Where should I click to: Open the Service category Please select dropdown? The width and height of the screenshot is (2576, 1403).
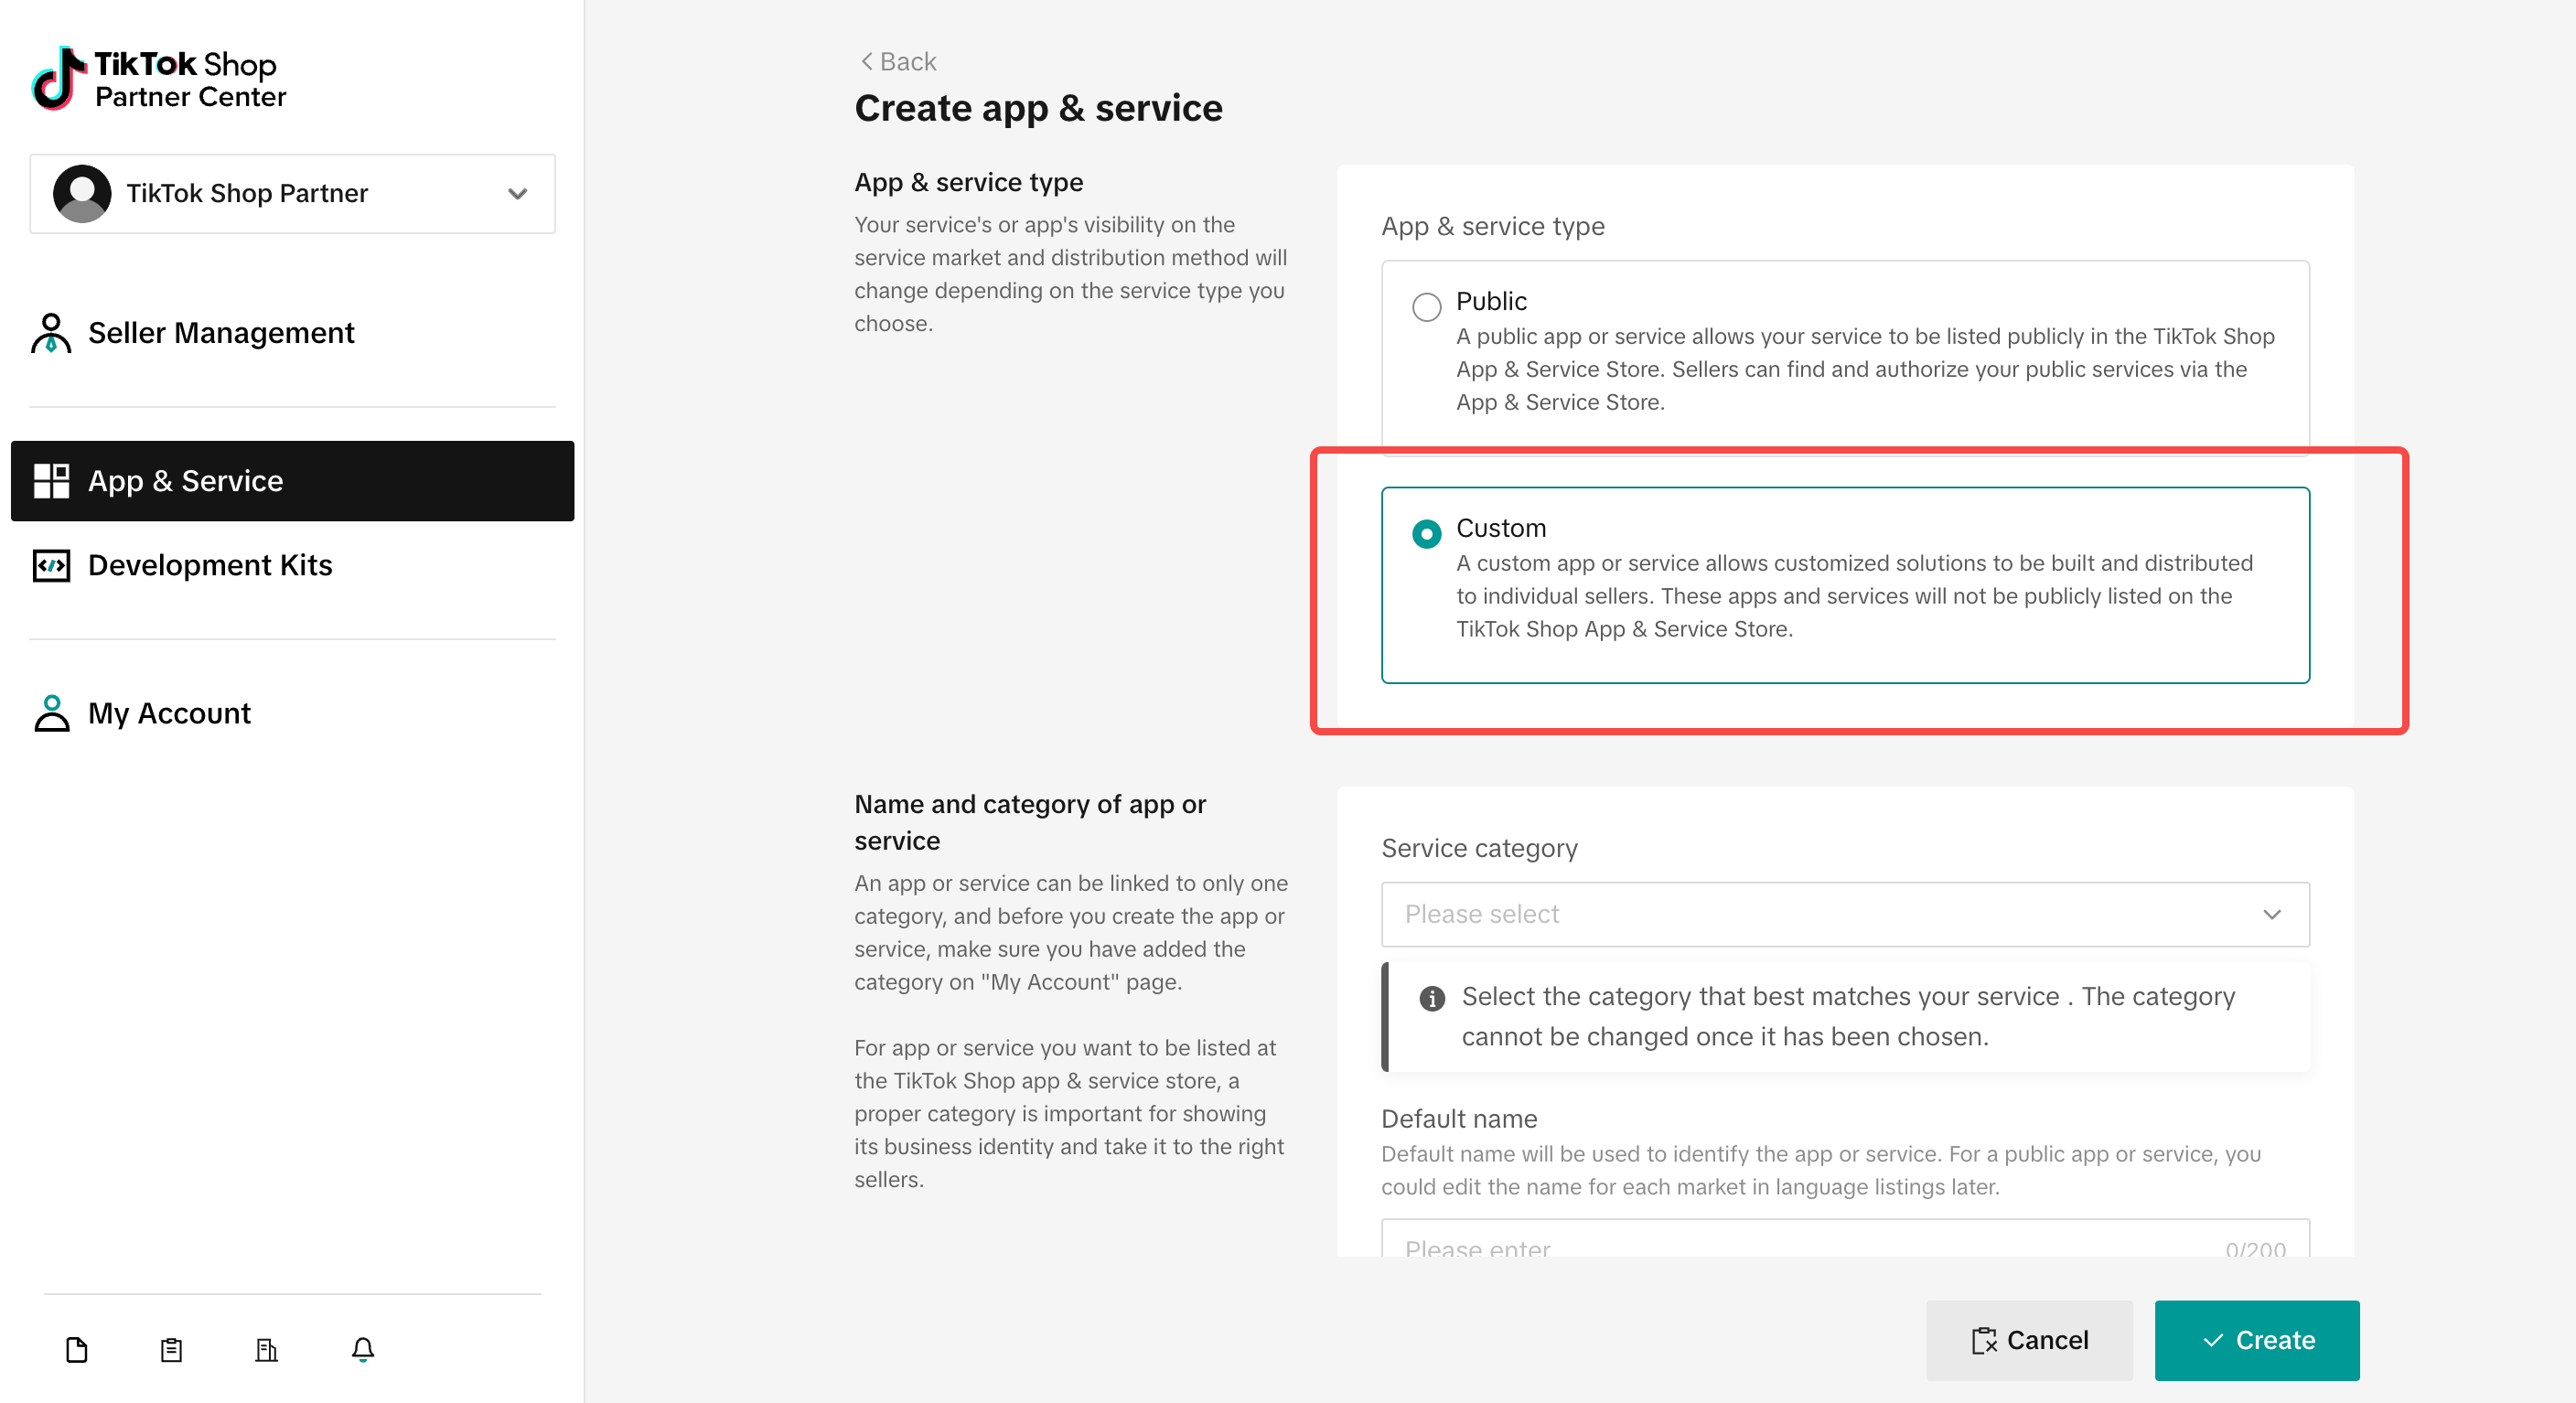[1845, 914]
